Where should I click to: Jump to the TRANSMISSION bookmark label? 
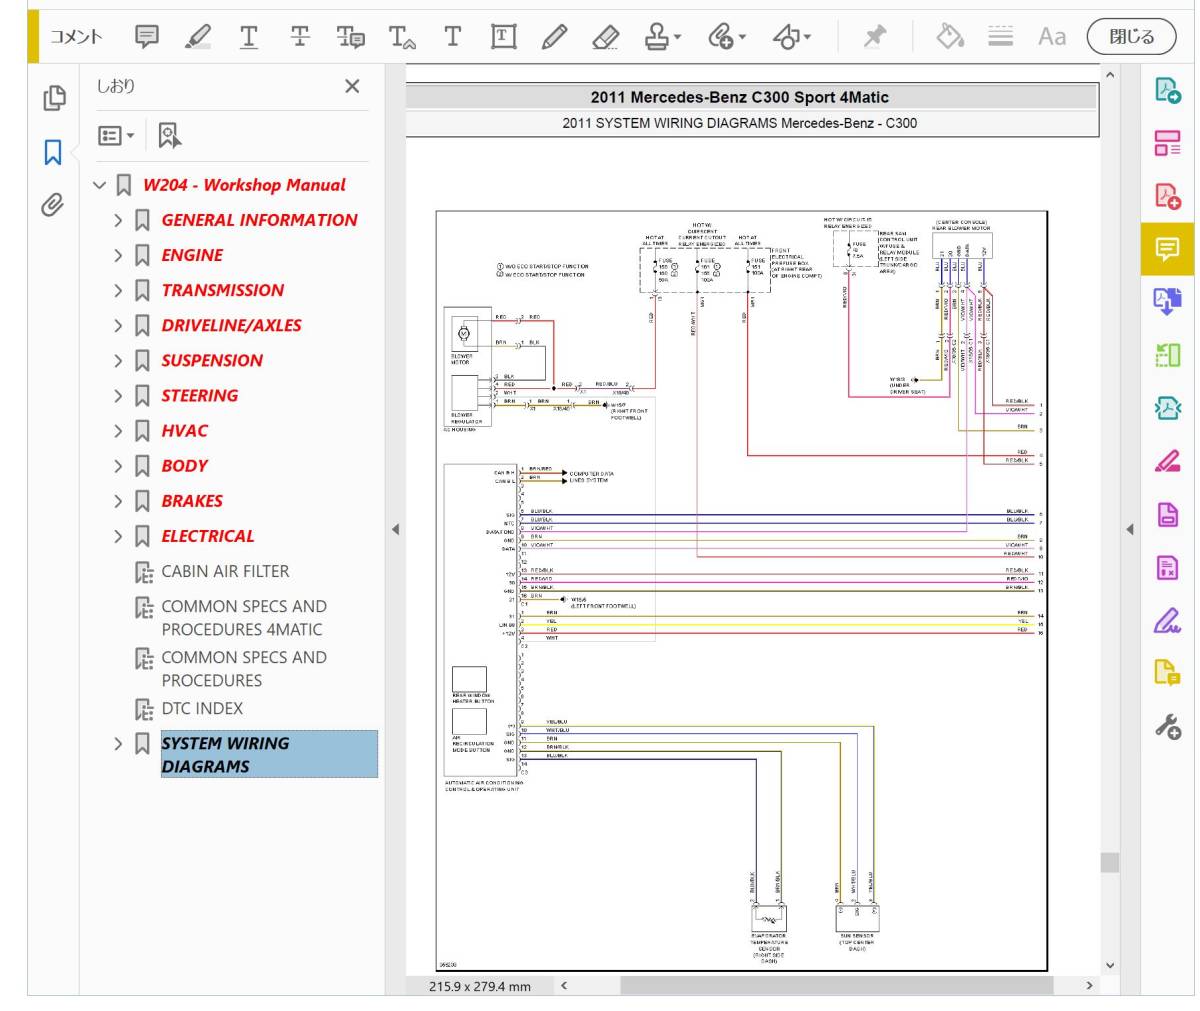(x=223, y=290)
